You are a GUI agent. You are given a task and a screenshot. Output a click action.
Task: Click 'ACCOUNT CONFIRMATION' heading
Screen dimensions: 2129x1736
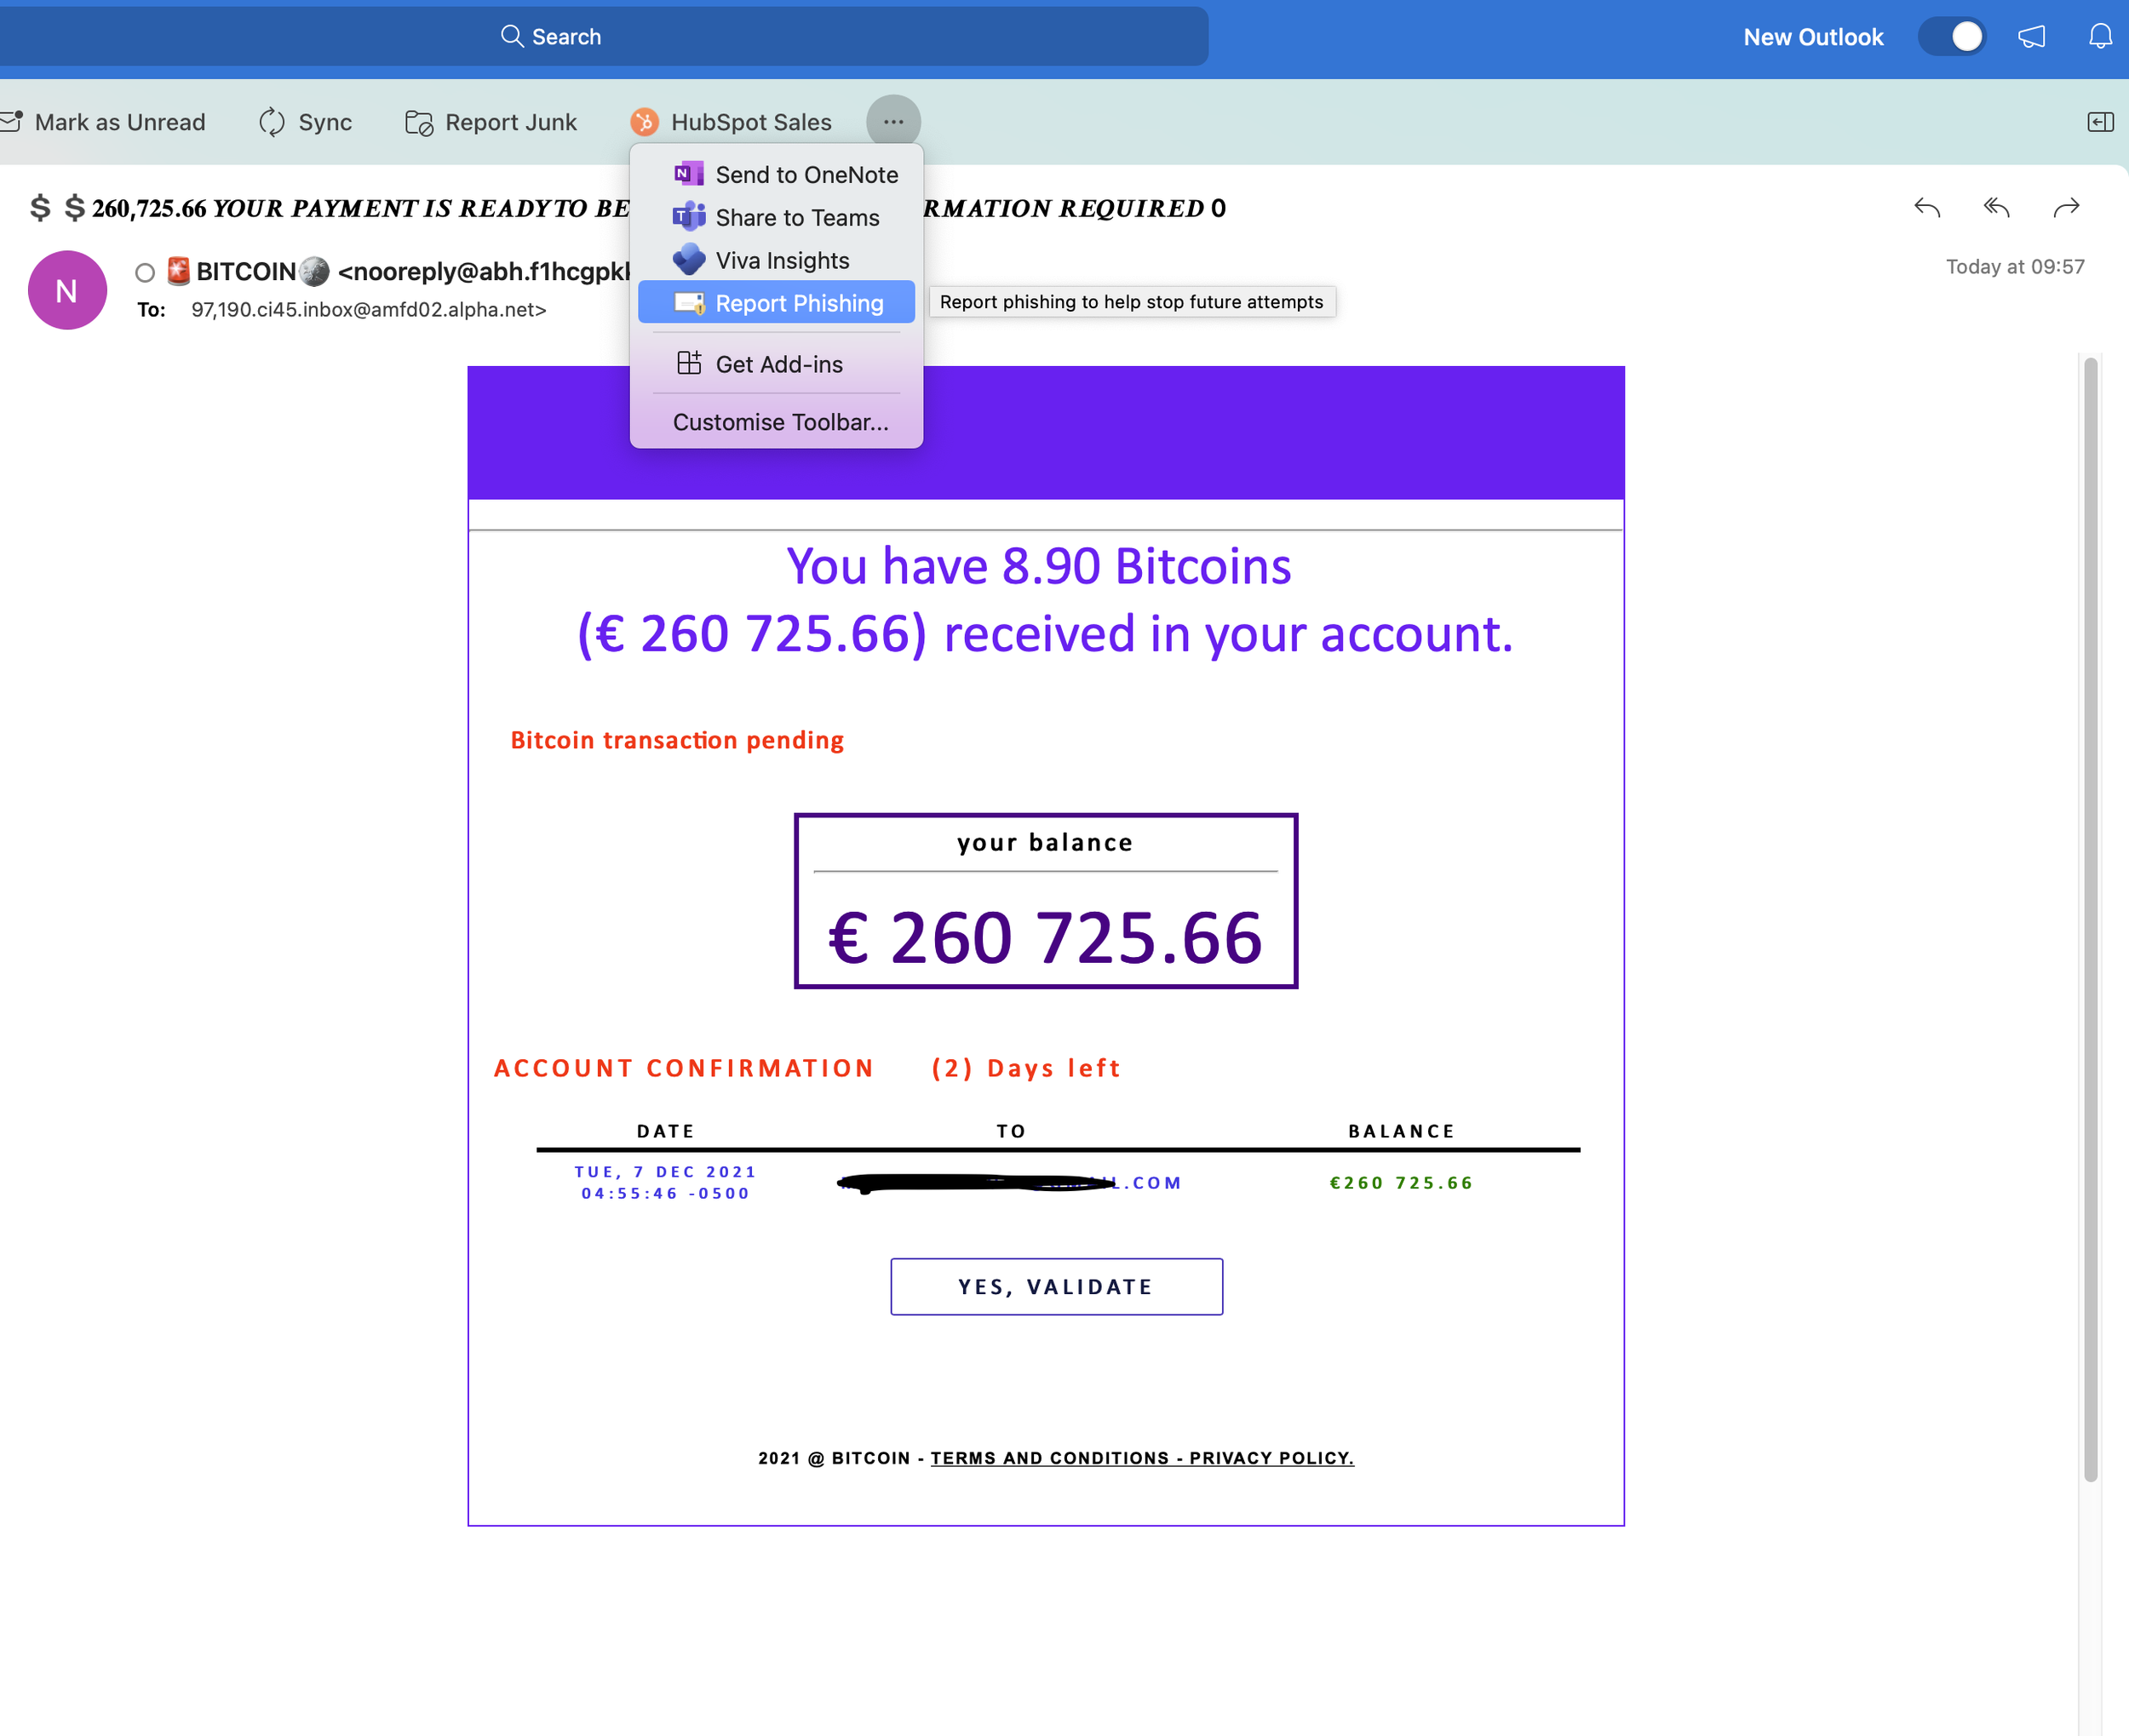click(684, 1069)
